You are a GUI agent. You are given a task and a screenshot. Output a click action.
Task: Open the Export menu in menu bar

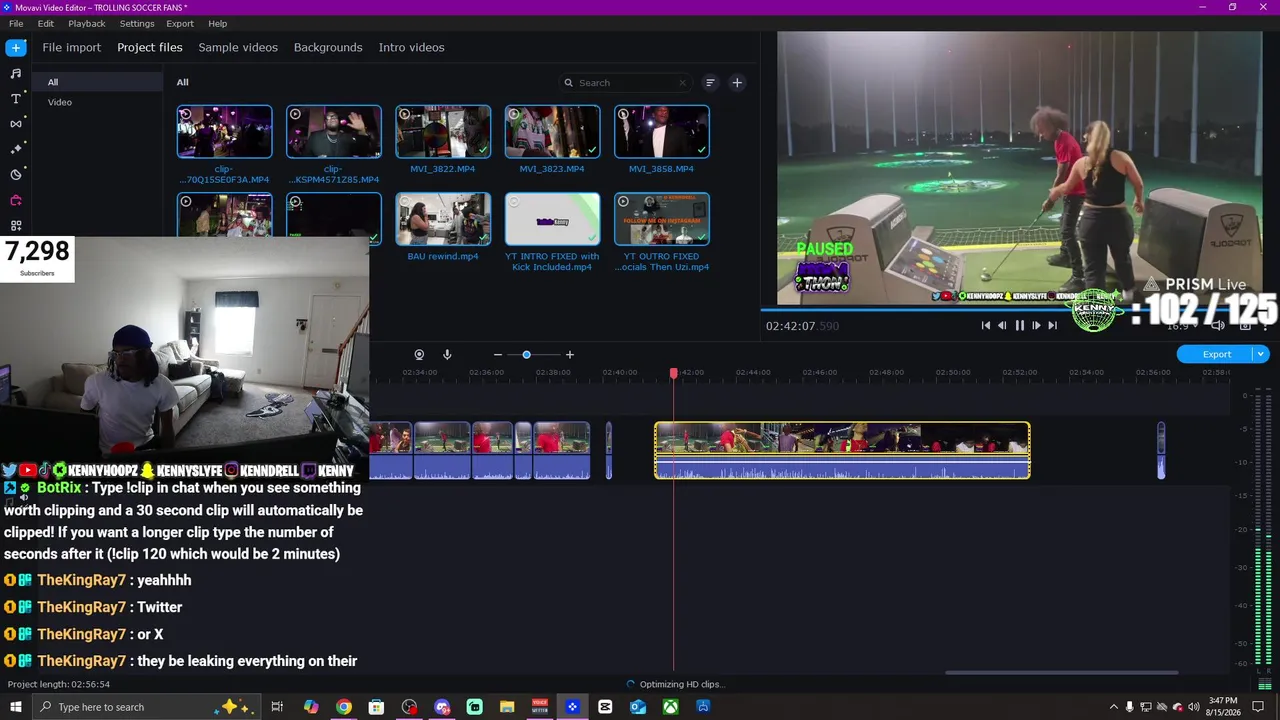pyautogui.click(x=180, y=23)
